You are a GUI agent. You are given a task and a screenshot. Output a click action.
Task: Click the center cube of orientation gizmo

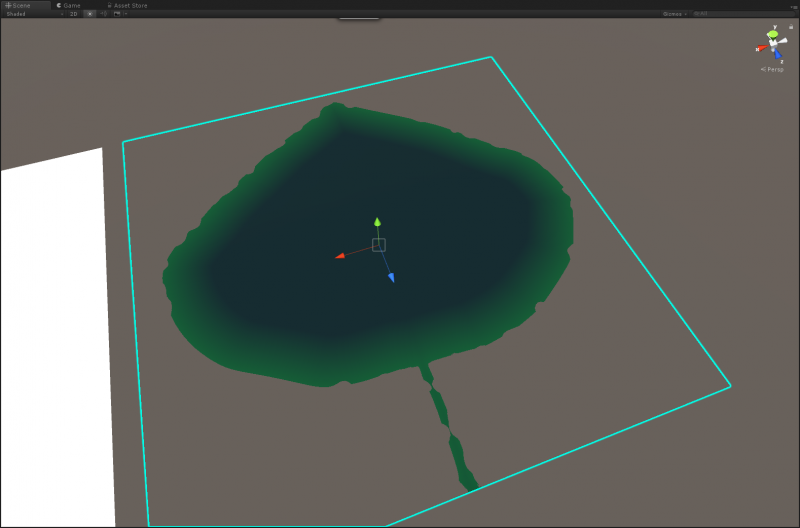point(773,45)
